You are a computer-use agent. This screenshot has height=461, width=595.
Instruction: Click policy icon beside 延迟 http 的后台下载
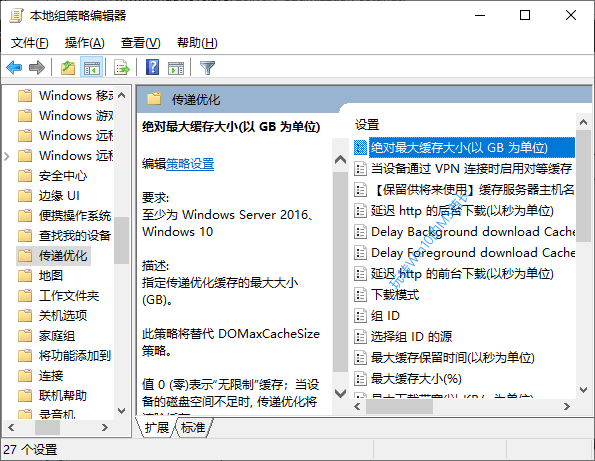tap(360, 211)
